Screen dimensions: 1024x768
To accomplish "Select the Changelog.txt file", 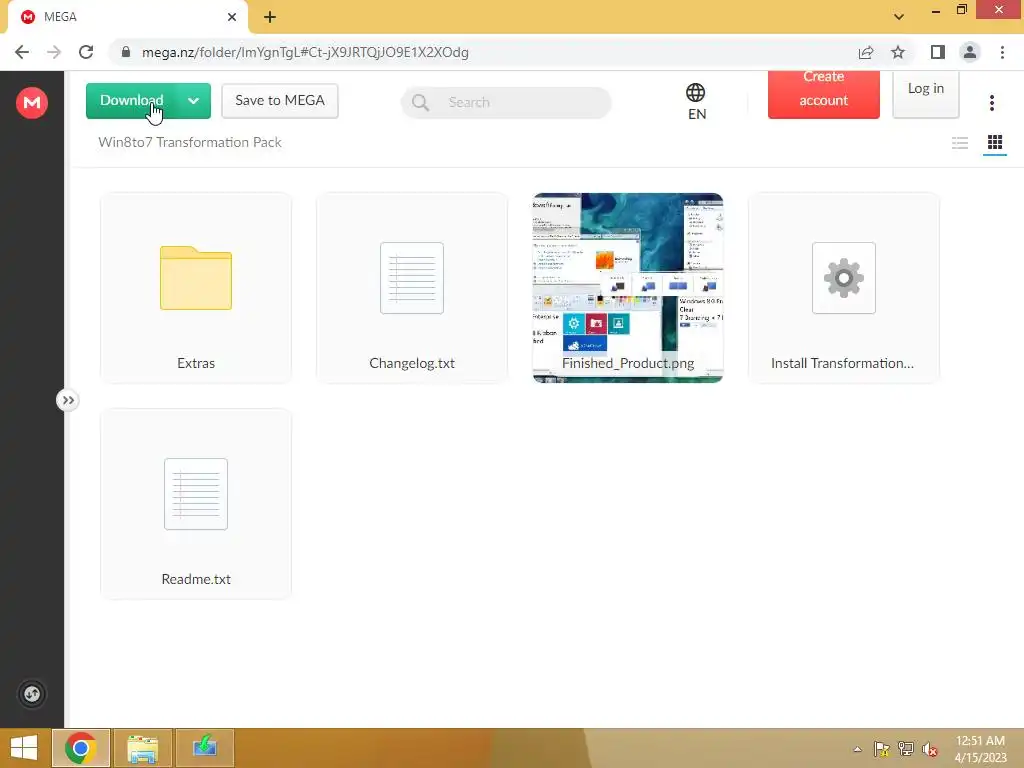I will (x=412, y=288).
